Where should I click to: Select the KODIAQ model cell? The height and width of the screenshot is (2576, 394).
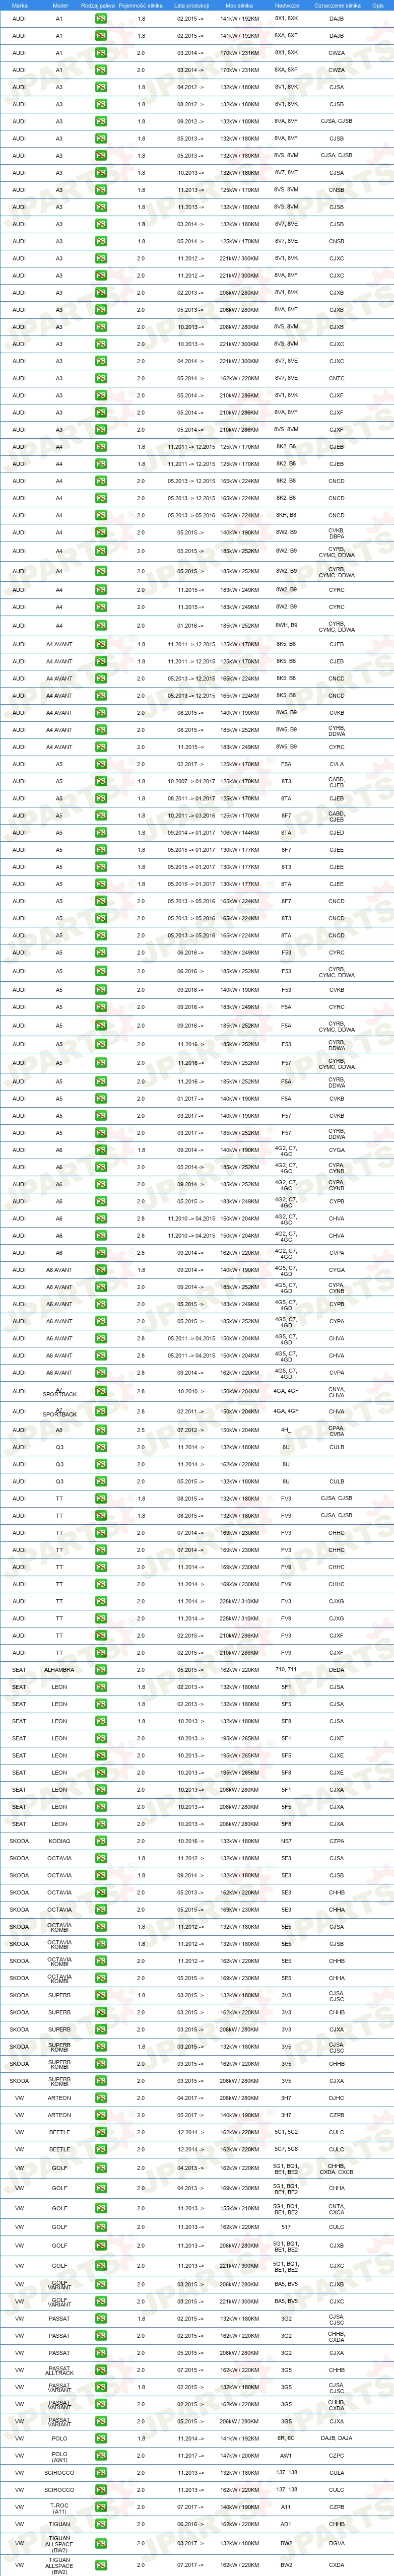[59, 1841]
